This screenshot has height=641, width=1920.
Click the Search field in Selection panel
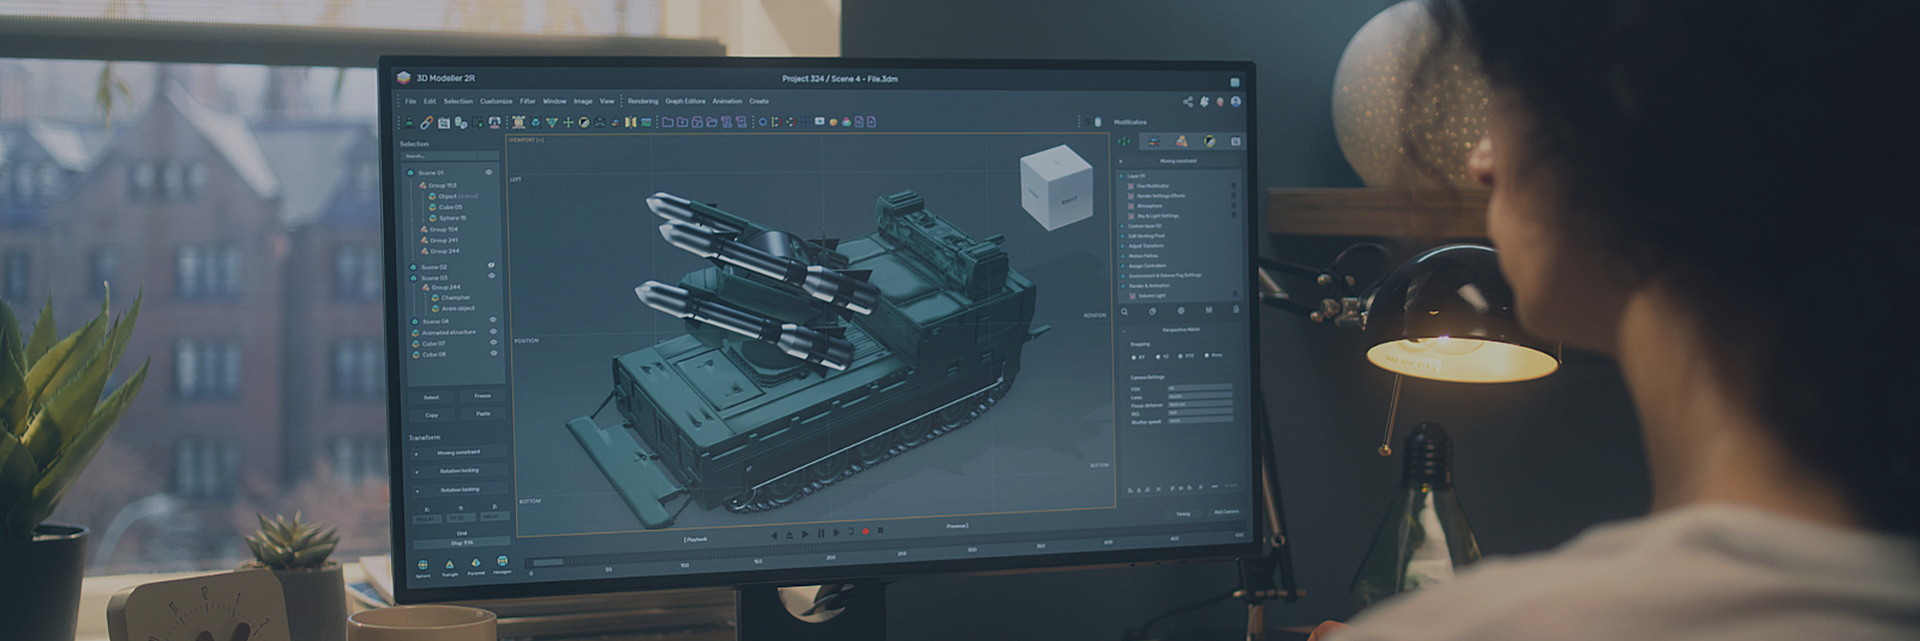pos(450,156)
